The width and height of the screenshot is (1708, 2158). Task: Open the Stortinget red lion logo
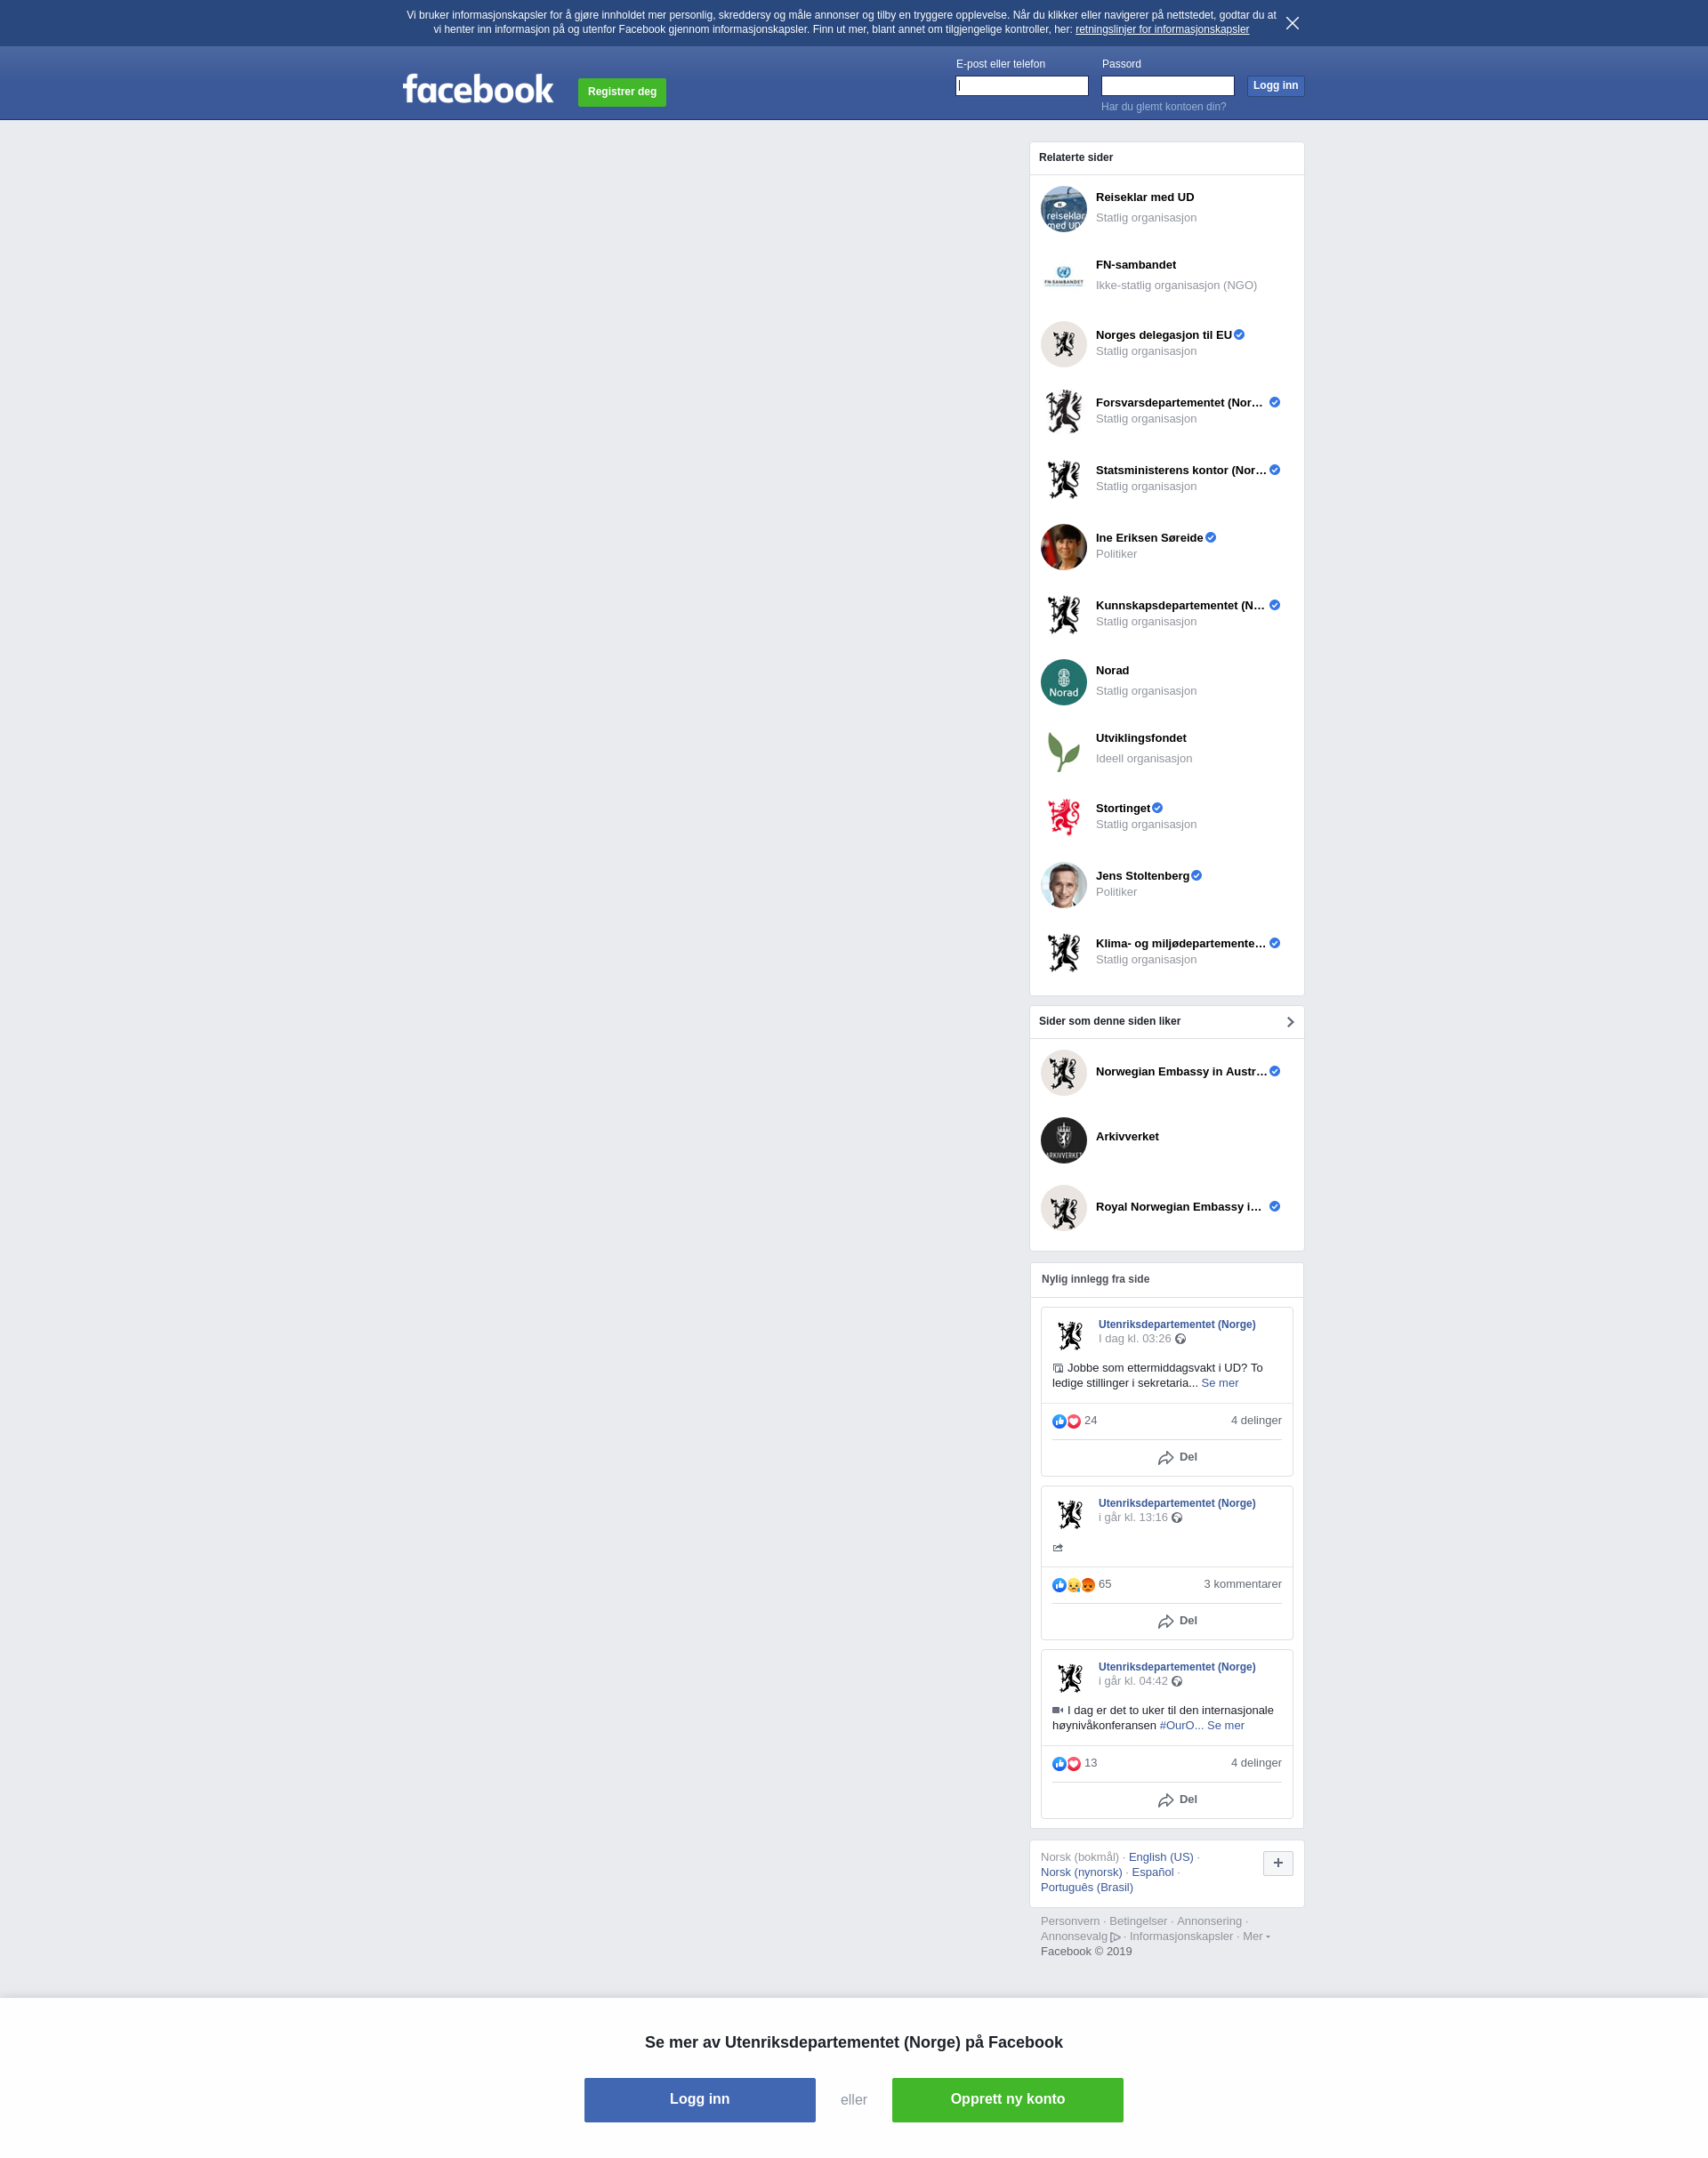[1063, 817]
